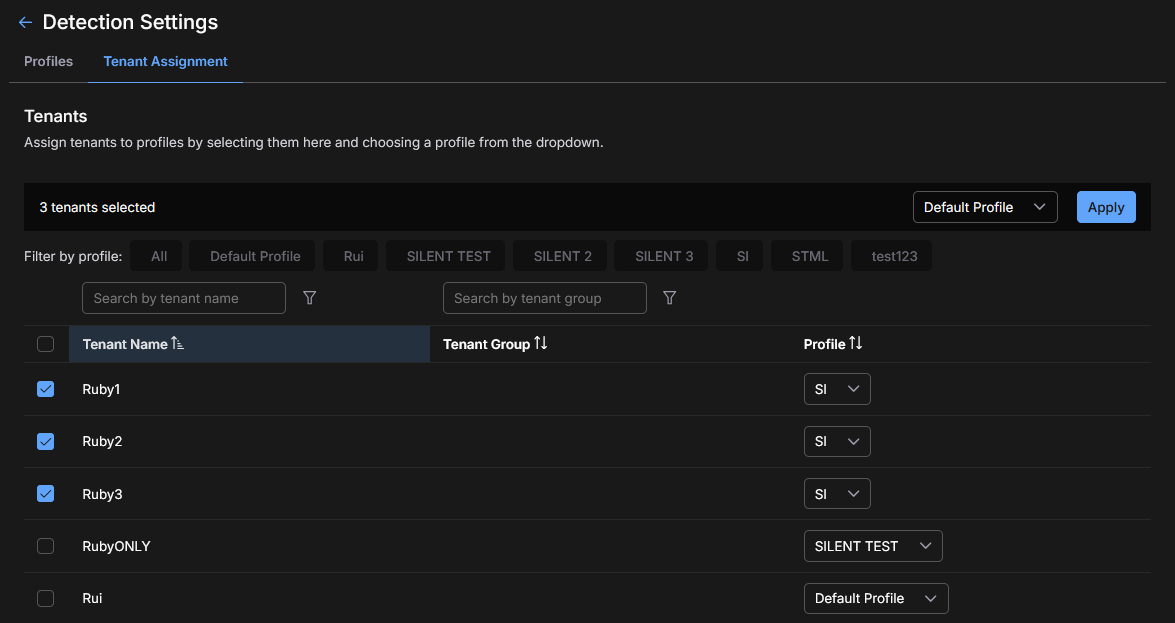Screen dimensions: 1175x623
Task: Open the Default Profile dropdown beside Apply
Action: (984, 207)
